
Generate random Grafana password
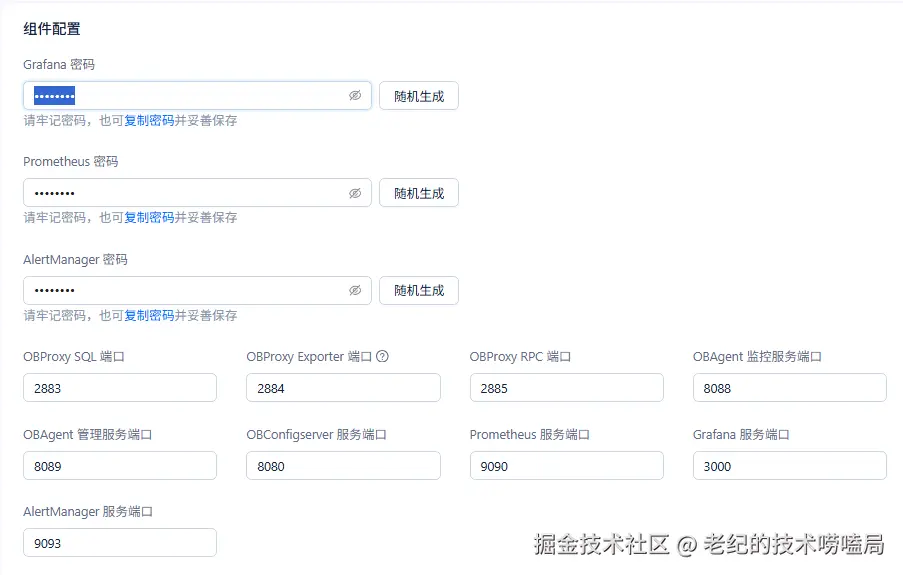(x=419, y=96)
